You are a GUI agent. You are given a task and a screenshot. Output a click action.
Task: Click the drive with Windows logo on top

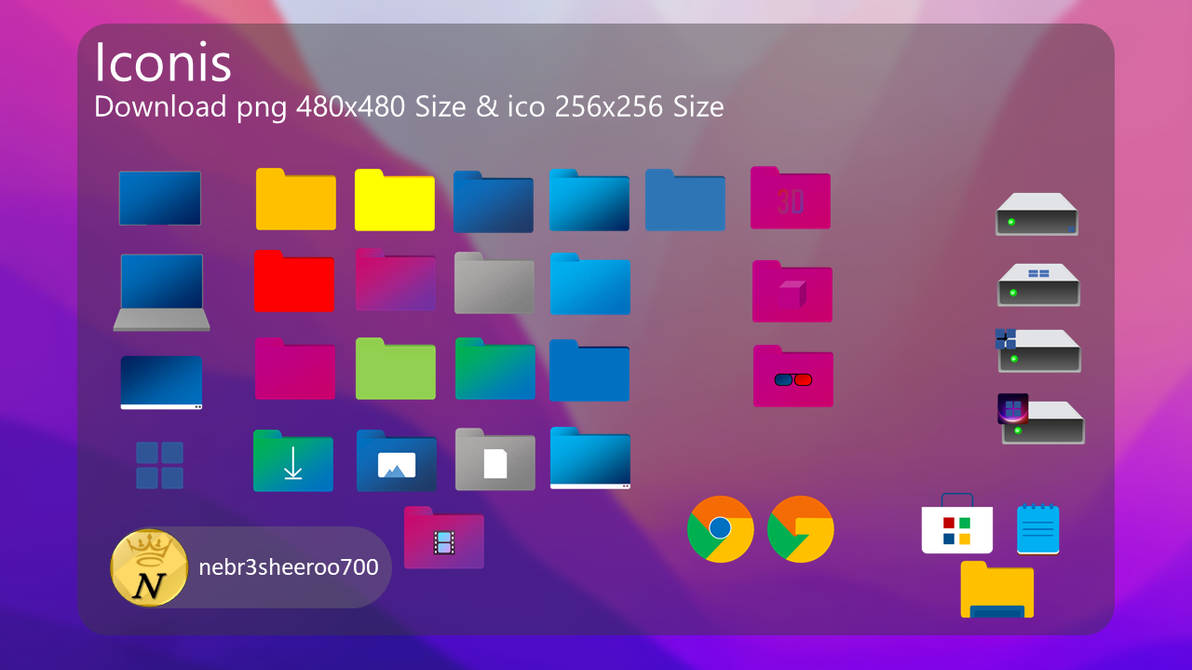(1038, 284)
